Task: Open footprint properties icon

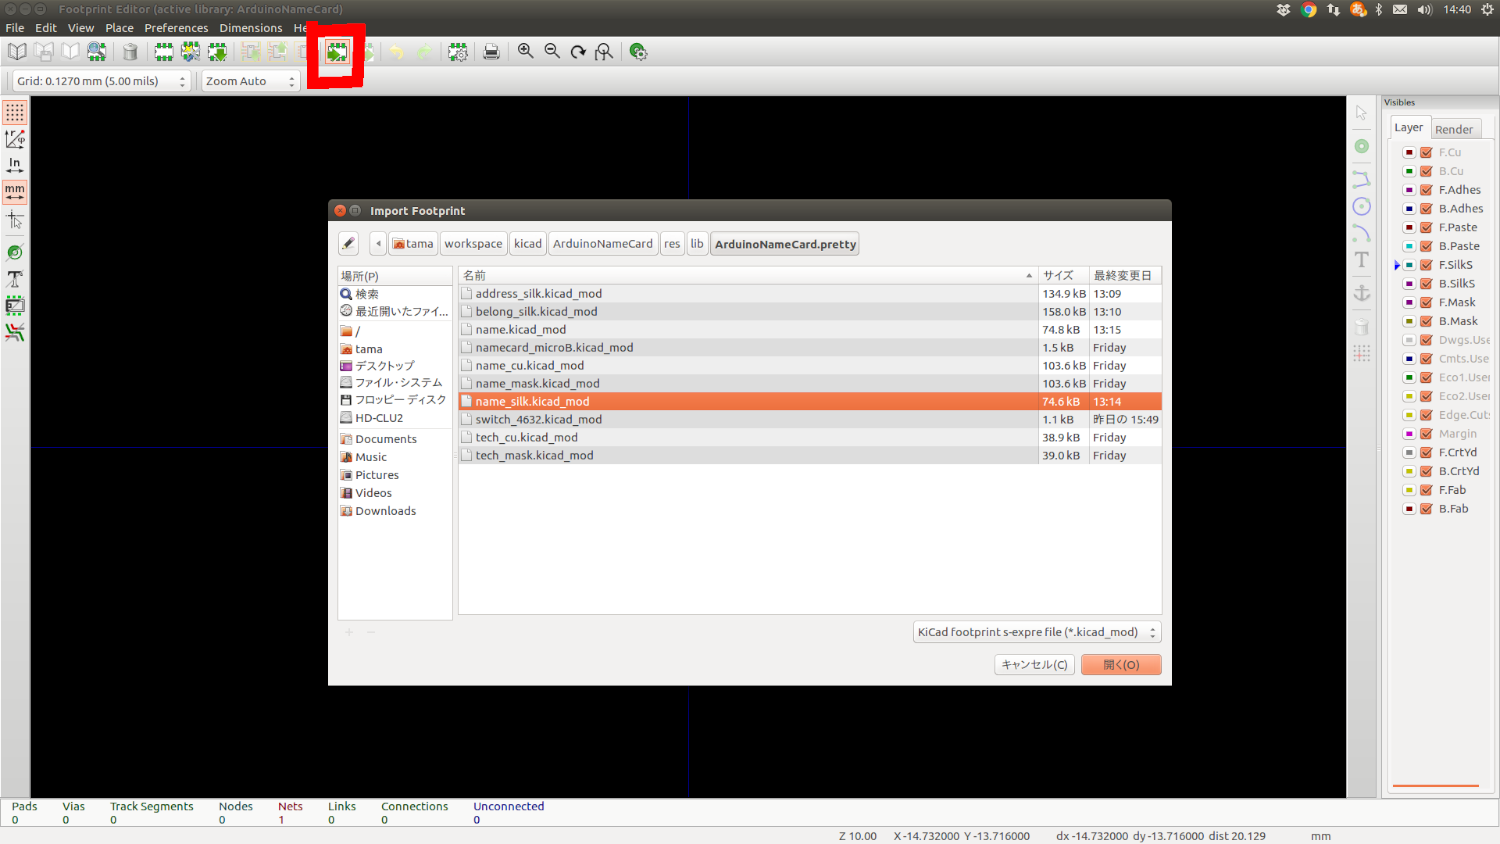Action: (458, 52)
